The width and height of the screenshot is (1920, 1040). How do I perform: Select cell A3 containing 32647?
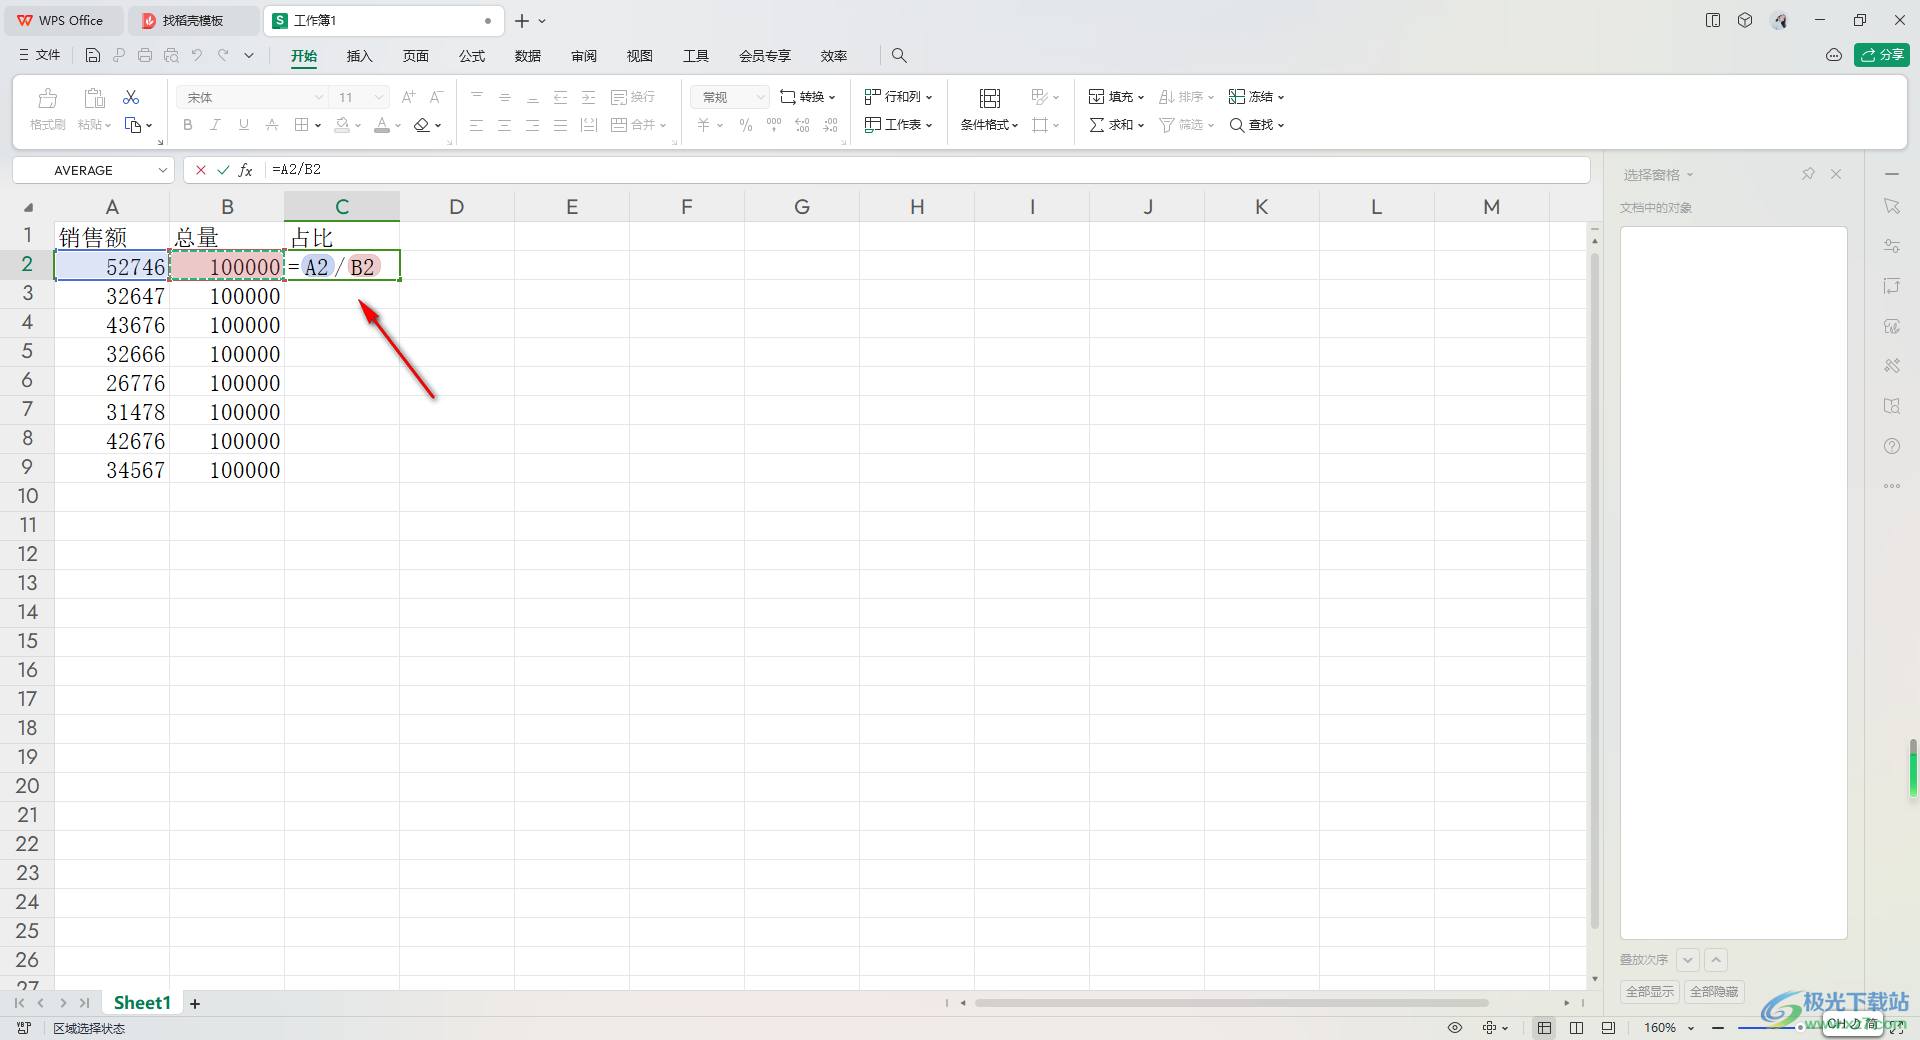112,296
